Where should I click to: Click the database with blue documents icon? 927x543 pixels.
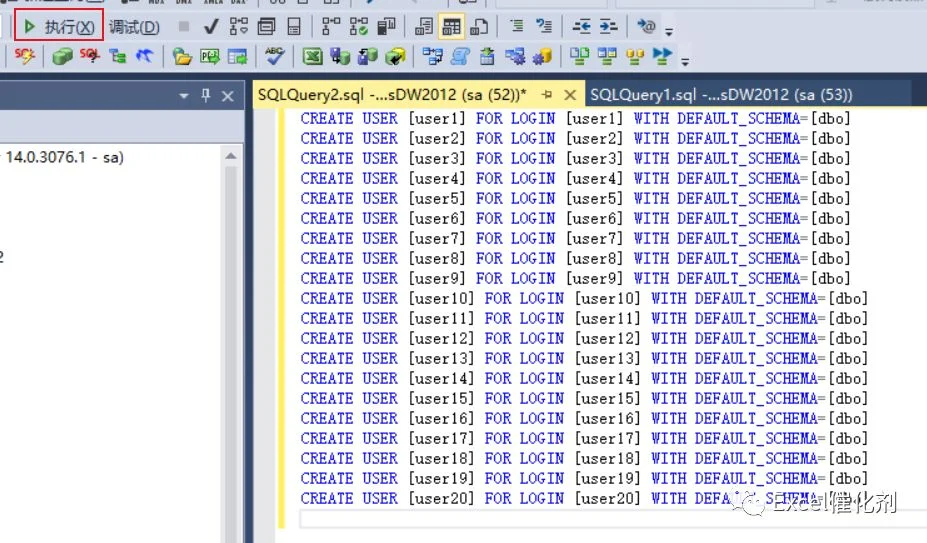click(368, 56)
